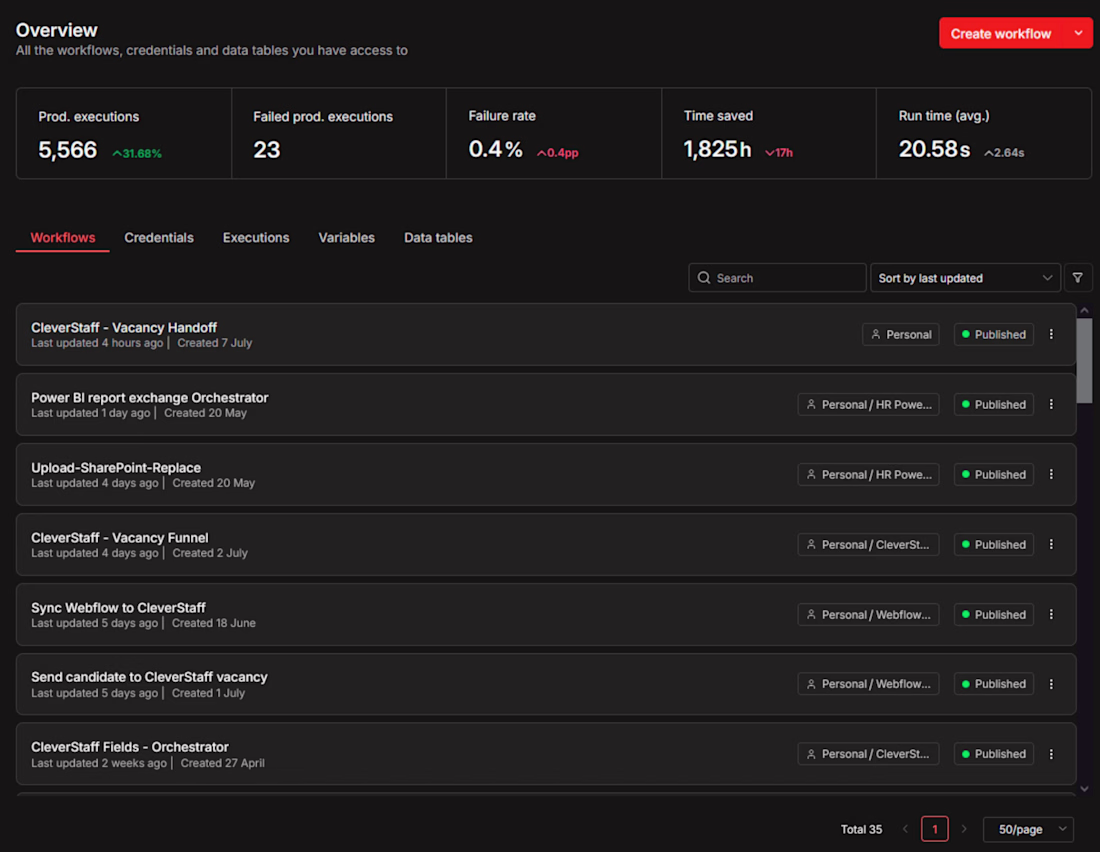Screen dimensions: 1100x852
Task: Click the 31.68% change indicator
Action: (137, 153)
